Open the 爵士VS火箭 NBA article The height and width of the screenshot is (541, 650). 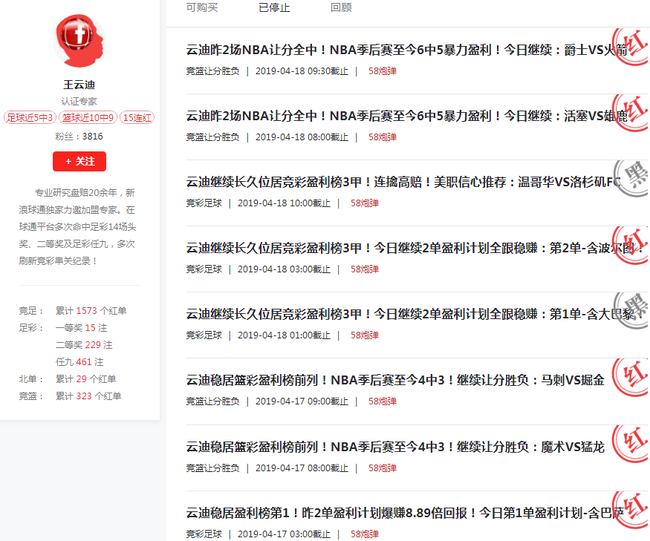tap(406, 50)
